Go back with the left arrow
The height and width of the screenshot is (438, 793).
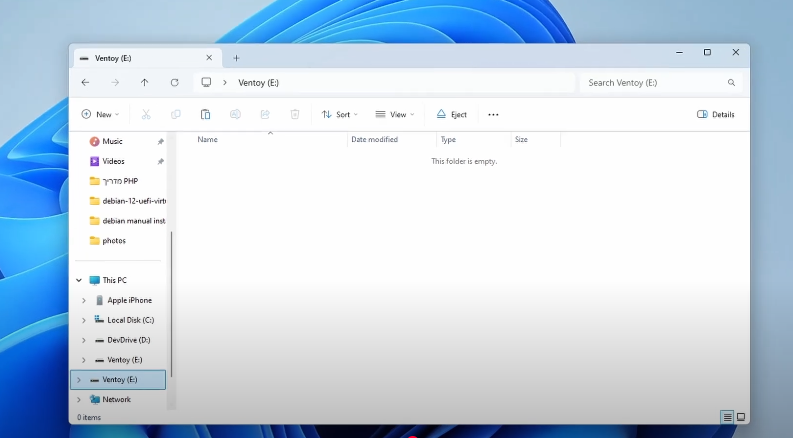[85, 82]
